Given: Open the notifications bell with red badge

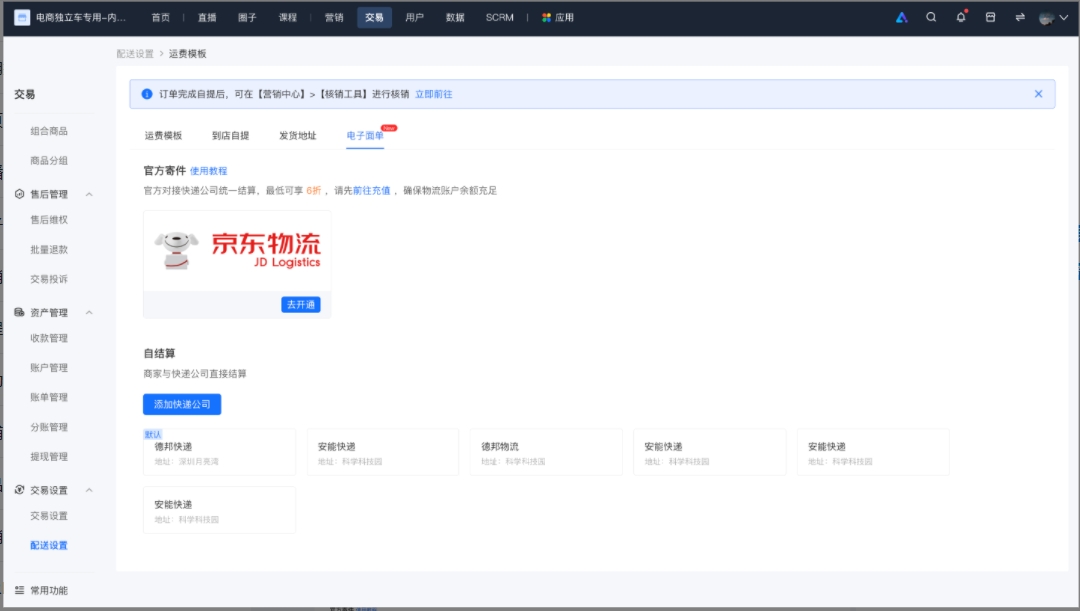Looking at the screenshot, I should [x=961, y=17].
